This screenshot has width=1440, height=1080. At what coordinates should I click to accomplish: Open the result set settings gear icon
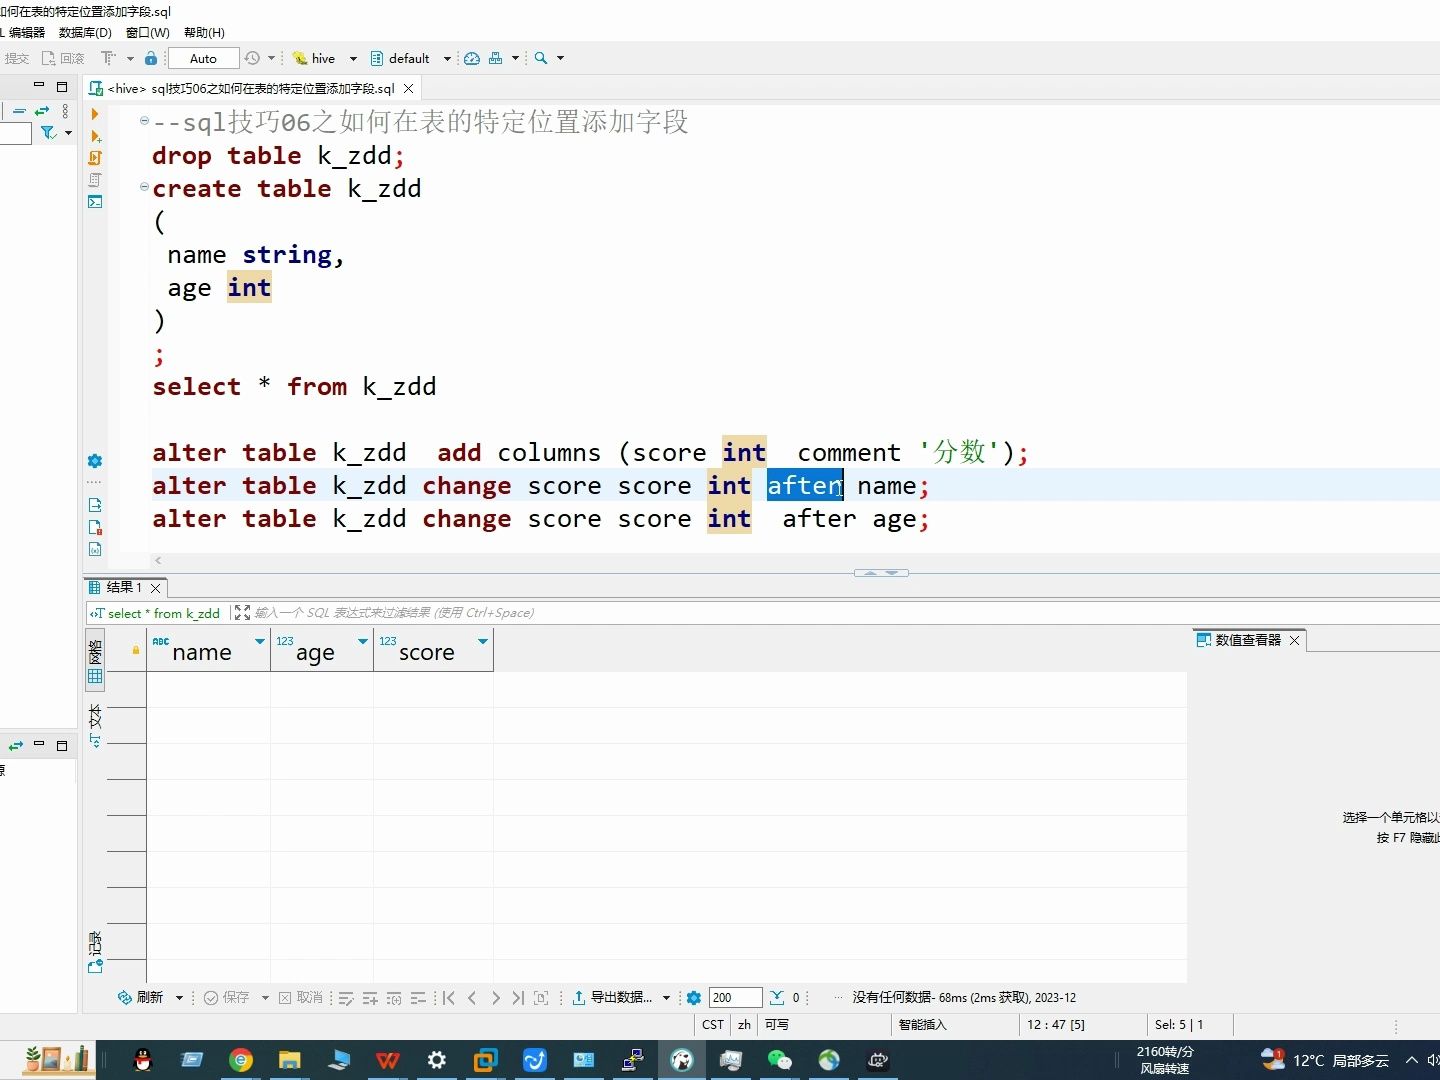click(694, 998)
